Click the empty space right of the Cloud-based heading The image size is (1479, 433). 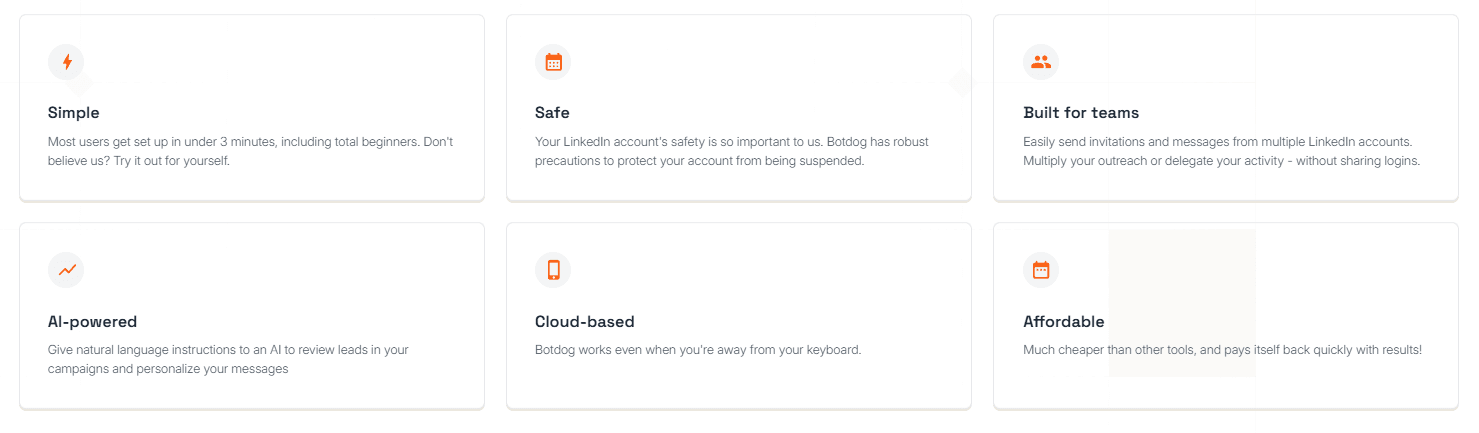800,322
